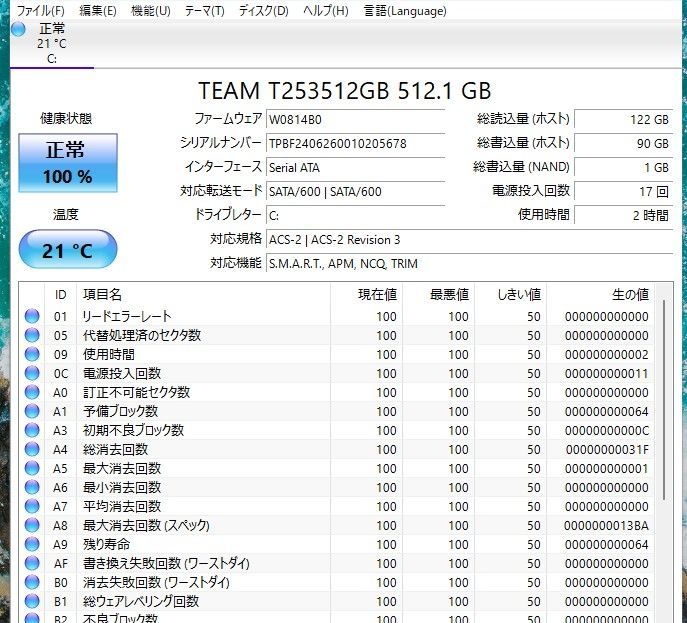687x623 pixels.
Task: Open the ヘルプ(H) menu
Action: coord(326,11)
